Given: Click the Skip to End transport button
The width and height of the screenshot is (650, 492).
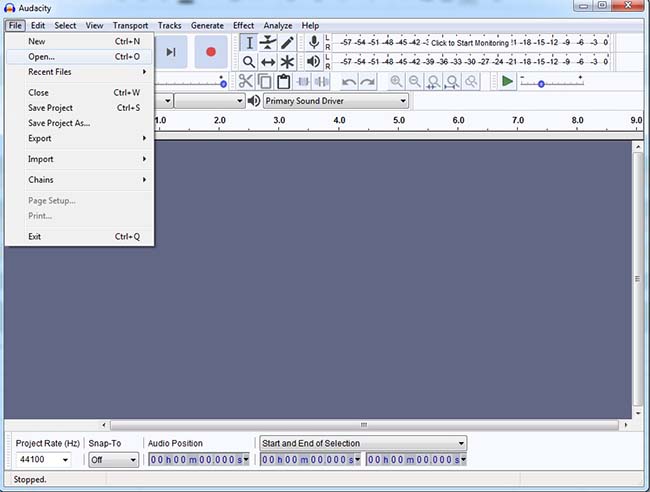Looking at the screenshot, I should (x=171, y=52).
